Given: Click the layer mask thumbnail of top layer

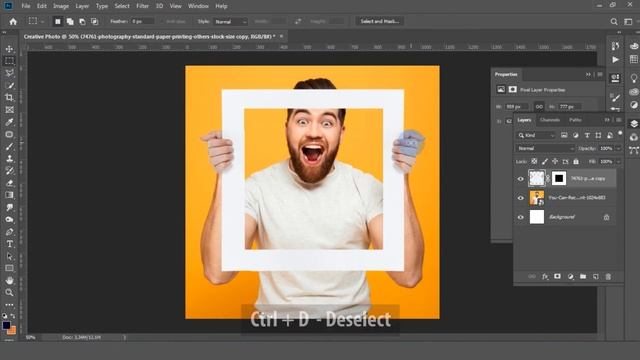Looking at the screenshot, I should tap(559, 178).
